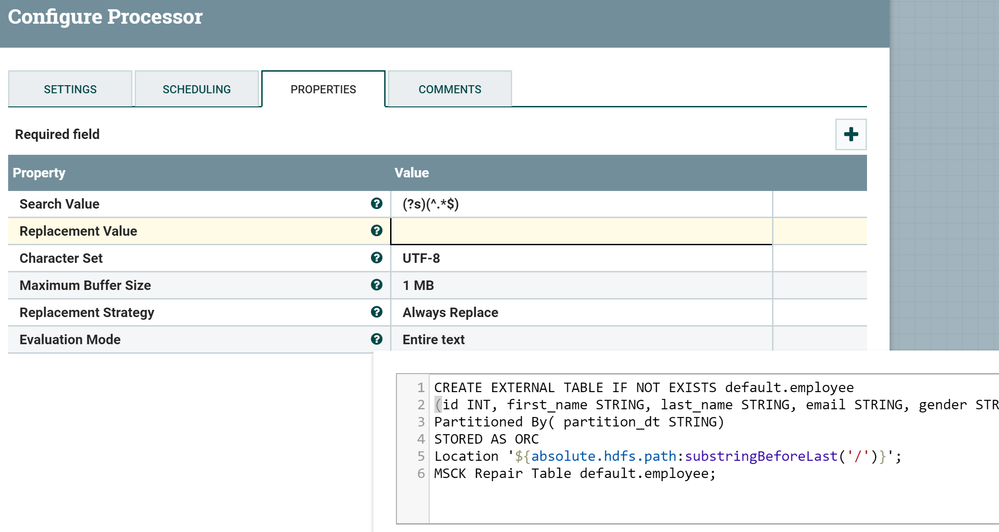Screen dimensions: 999x532
Task: Edit the 1 MB buffer size value
Action: [580, 285]
